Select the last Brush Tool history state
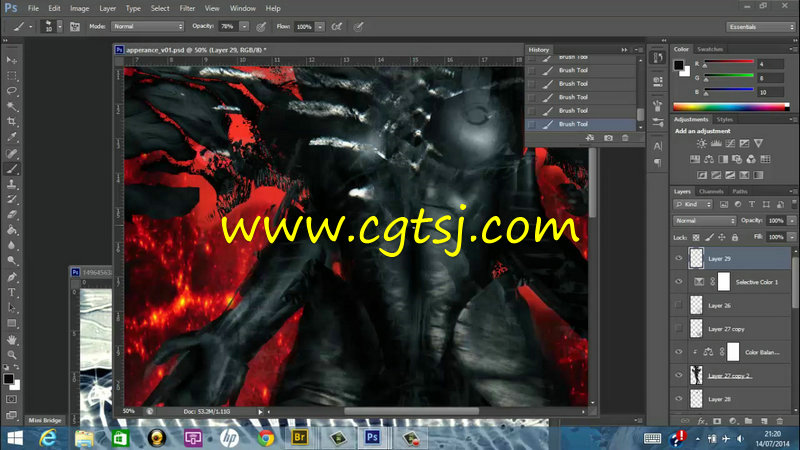The width and height of the screenshot is (800, 450). point(582,124)
